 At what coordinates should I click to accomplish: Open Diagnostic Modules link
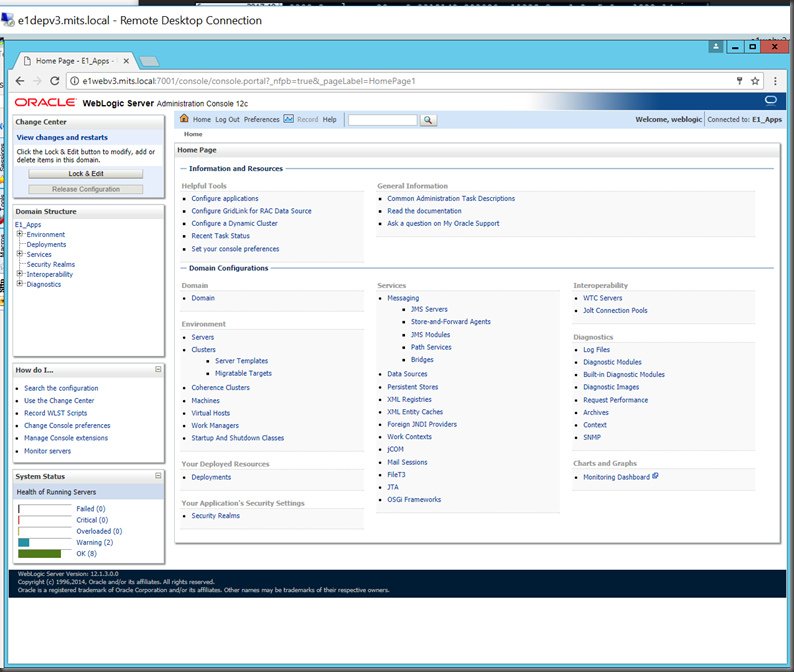point(612,362)
